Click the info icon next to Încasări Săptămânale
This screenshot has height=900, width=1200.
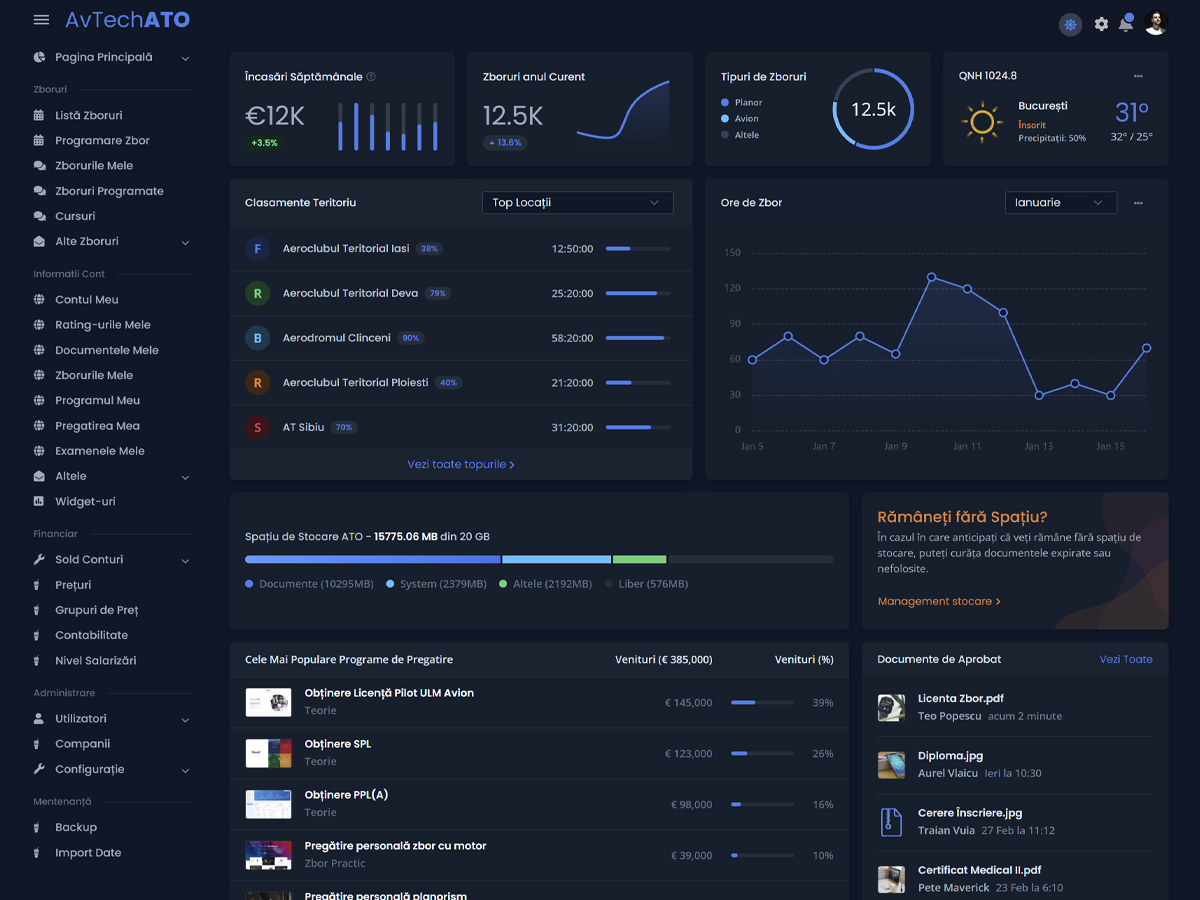click(x=371, y=77)
